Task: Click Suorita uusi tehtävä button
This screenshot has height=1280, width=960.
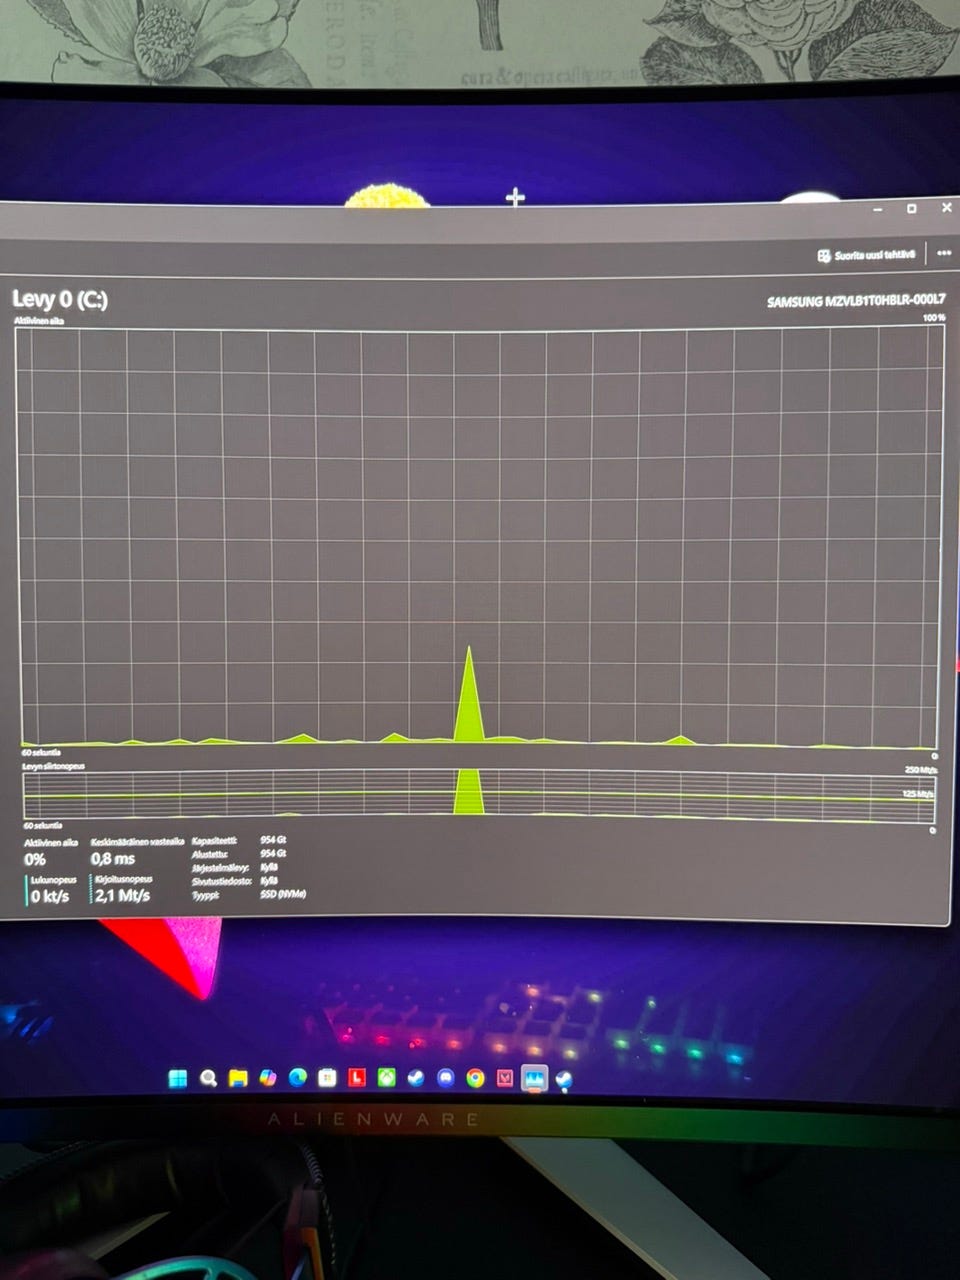Action: click(866, 256)
